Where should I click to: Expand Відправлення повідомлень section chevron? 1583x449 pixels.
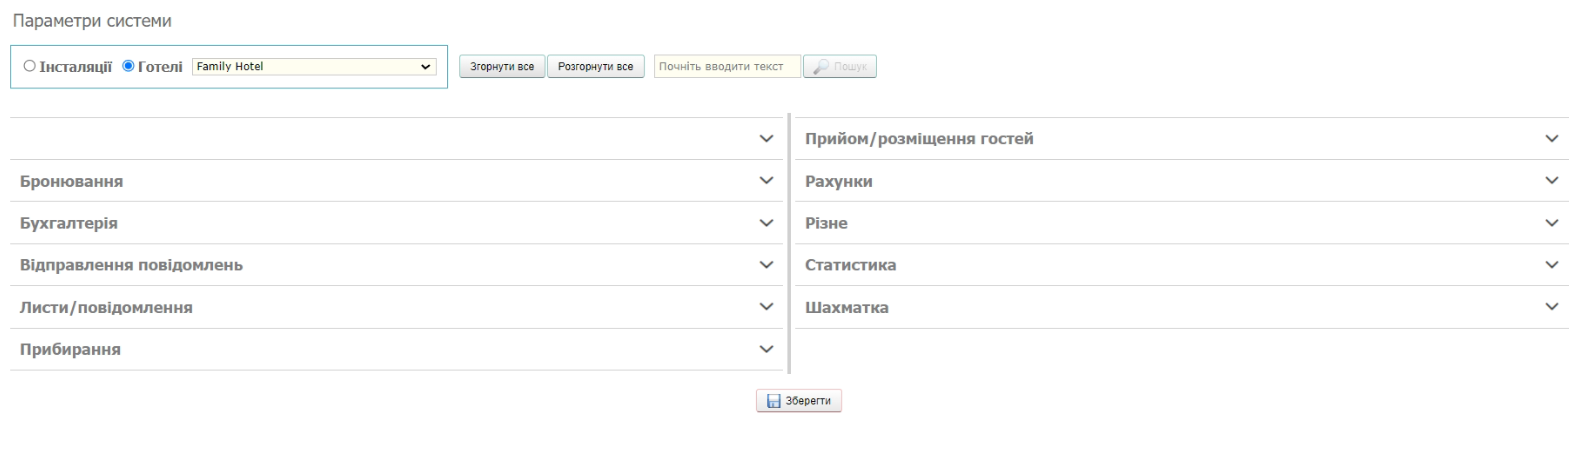[x=766, y=265]
